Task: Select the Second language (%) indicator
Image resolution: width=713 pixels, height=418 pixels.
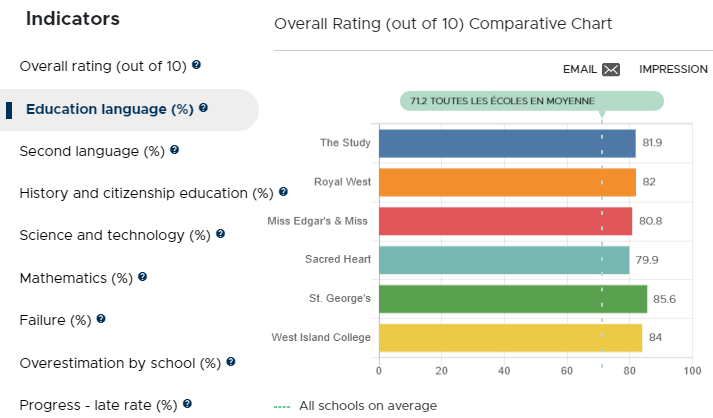Action: tap(92, 151)
